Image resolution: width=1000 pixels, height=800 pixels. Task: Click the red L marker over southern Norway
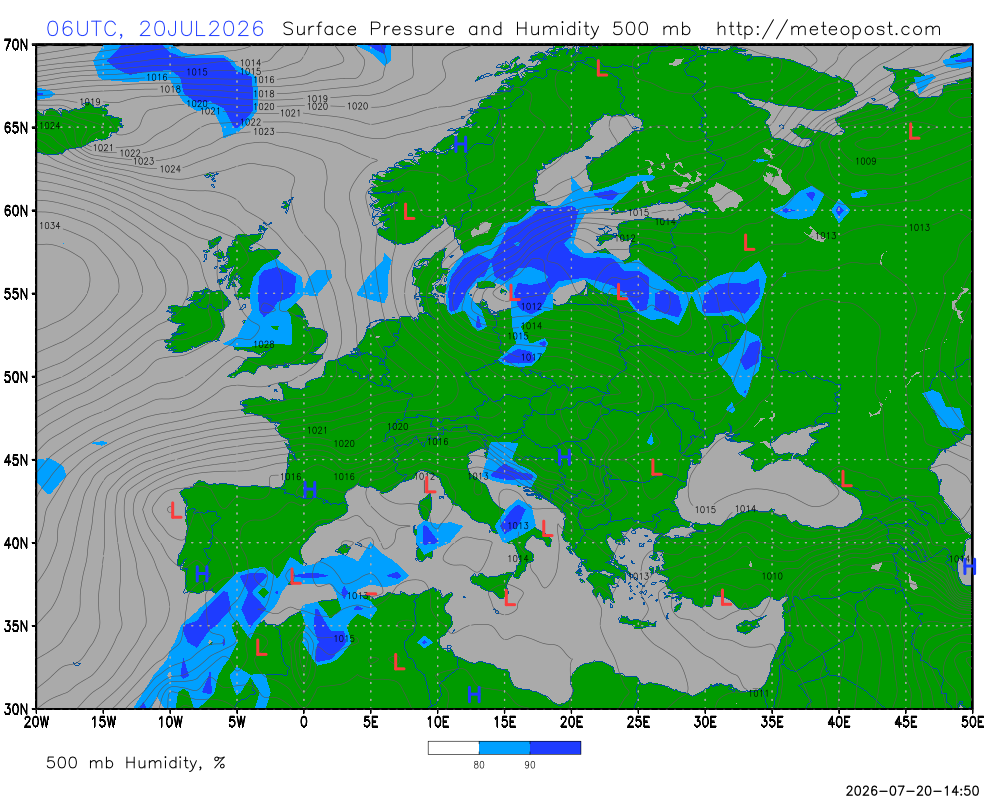coord(409,211)
